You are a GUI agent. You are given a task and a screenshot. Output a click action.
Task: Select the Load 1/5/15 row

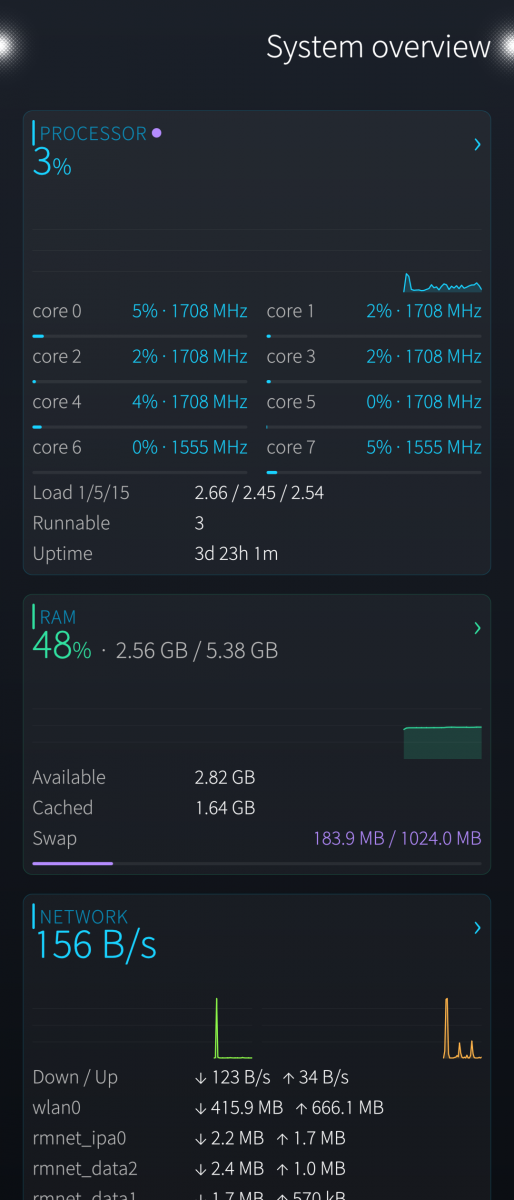pos(257,493)
